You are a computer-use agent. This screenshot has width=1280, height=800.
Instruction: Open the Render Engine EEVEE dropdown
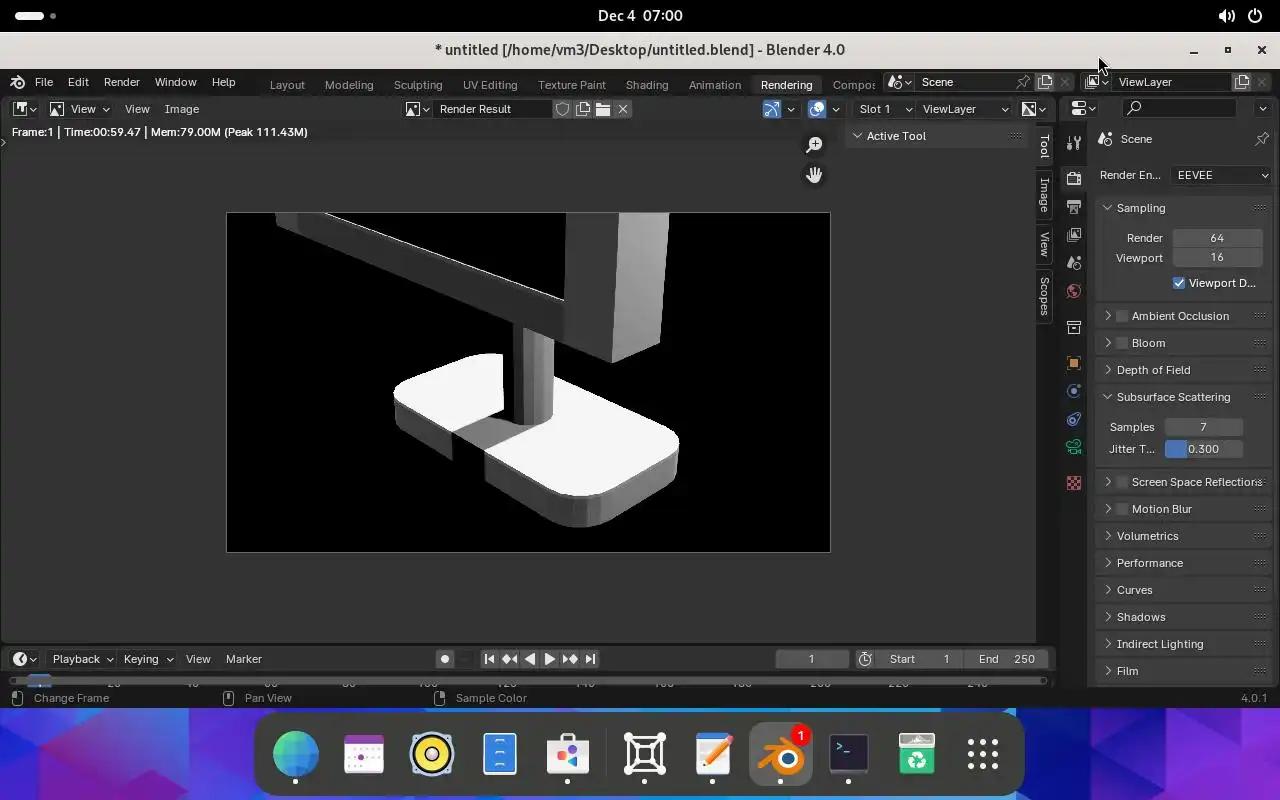(1221, 175)
